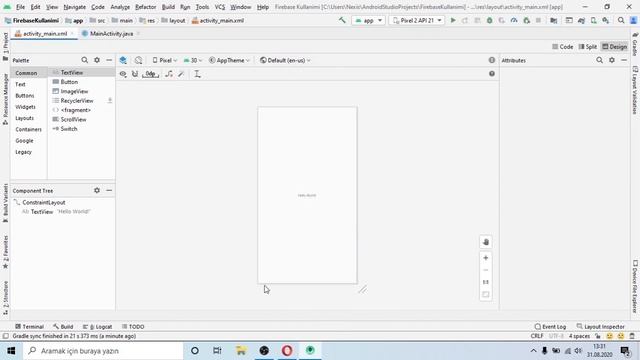The width and height of the screenshot is (640, 360).
Task: Open the File menu
Action: point(20,7)
